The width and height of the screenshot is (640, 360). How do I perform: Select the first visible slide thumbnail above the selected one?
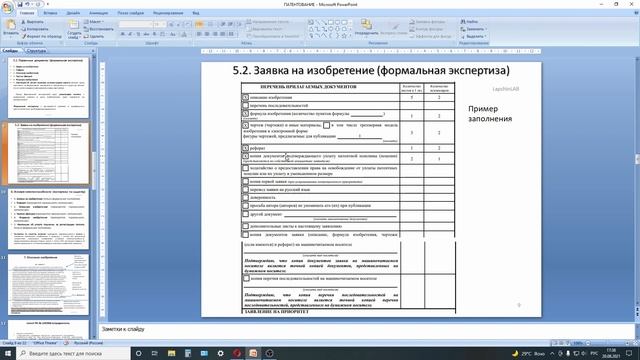click(48, 88)
